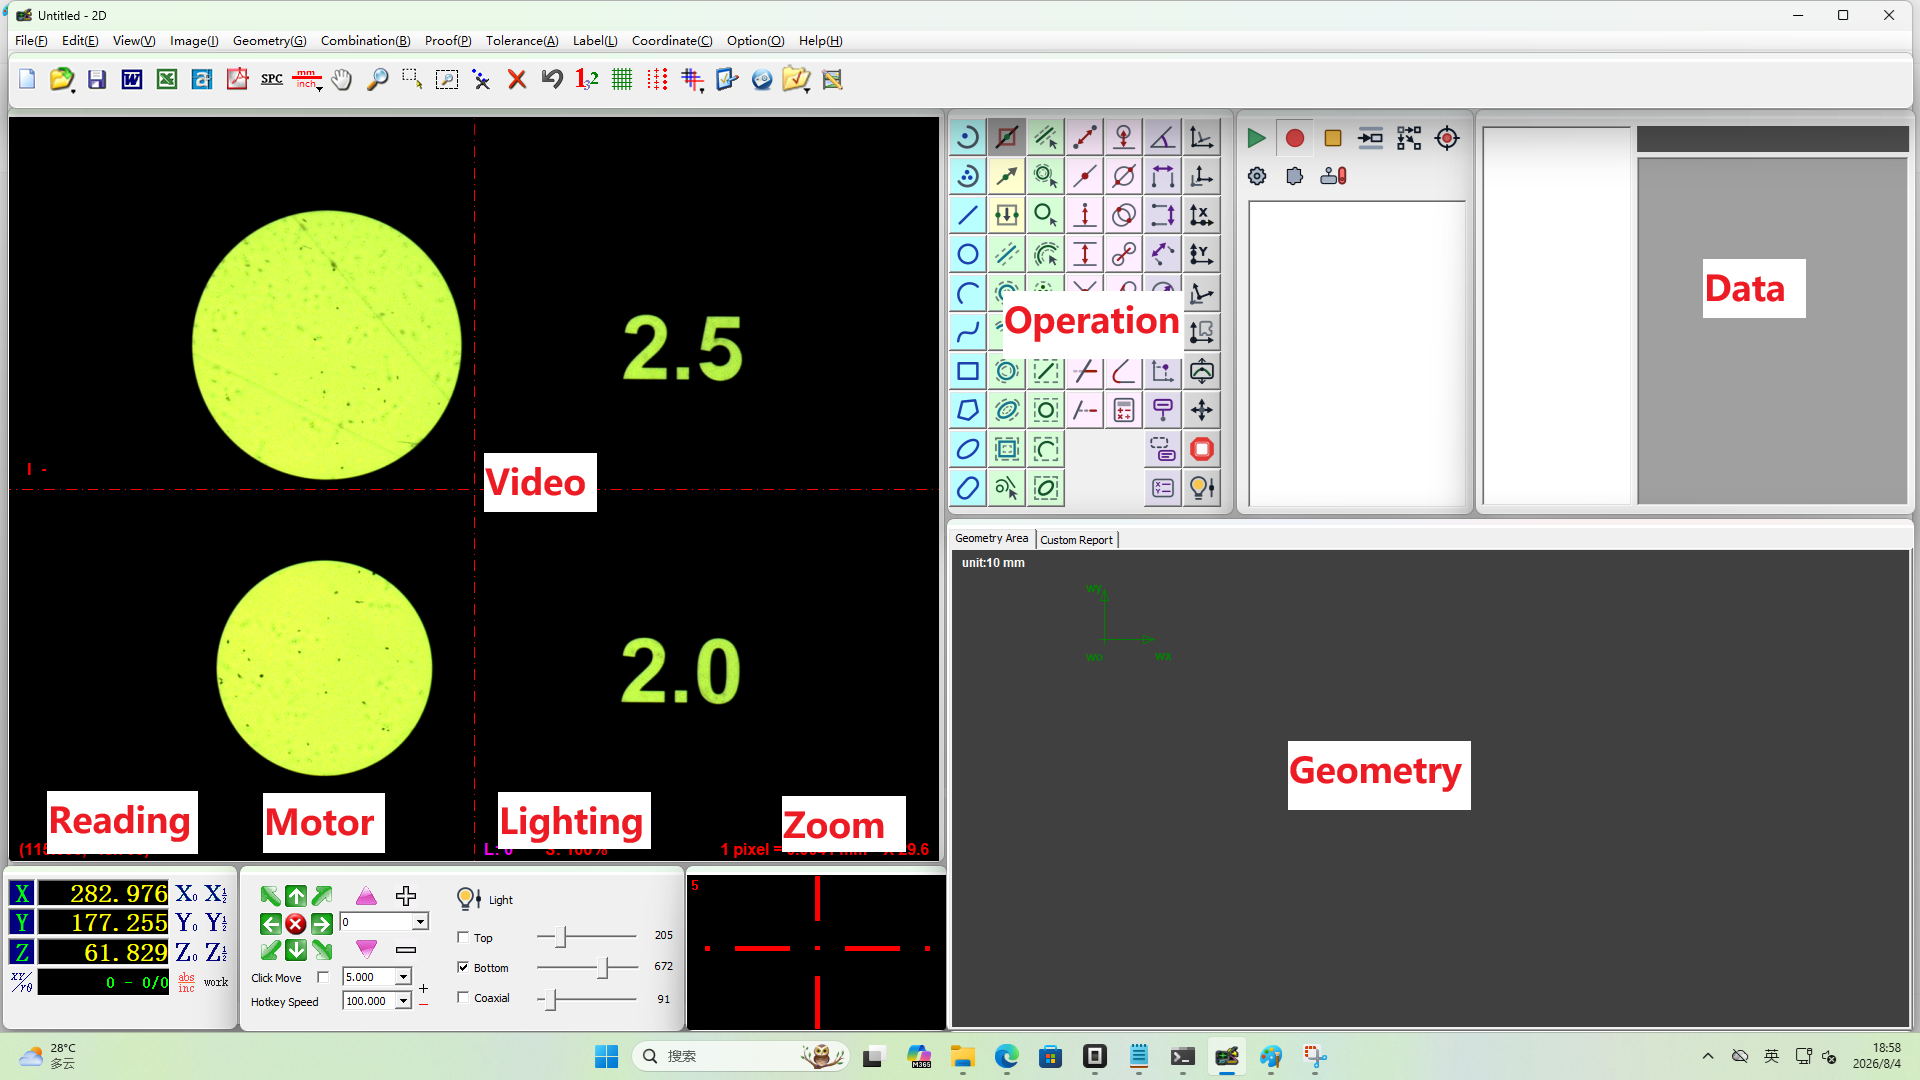Select the arc measurement tool
Viewport: 1920px width, 1080px height.
(967, 293)
